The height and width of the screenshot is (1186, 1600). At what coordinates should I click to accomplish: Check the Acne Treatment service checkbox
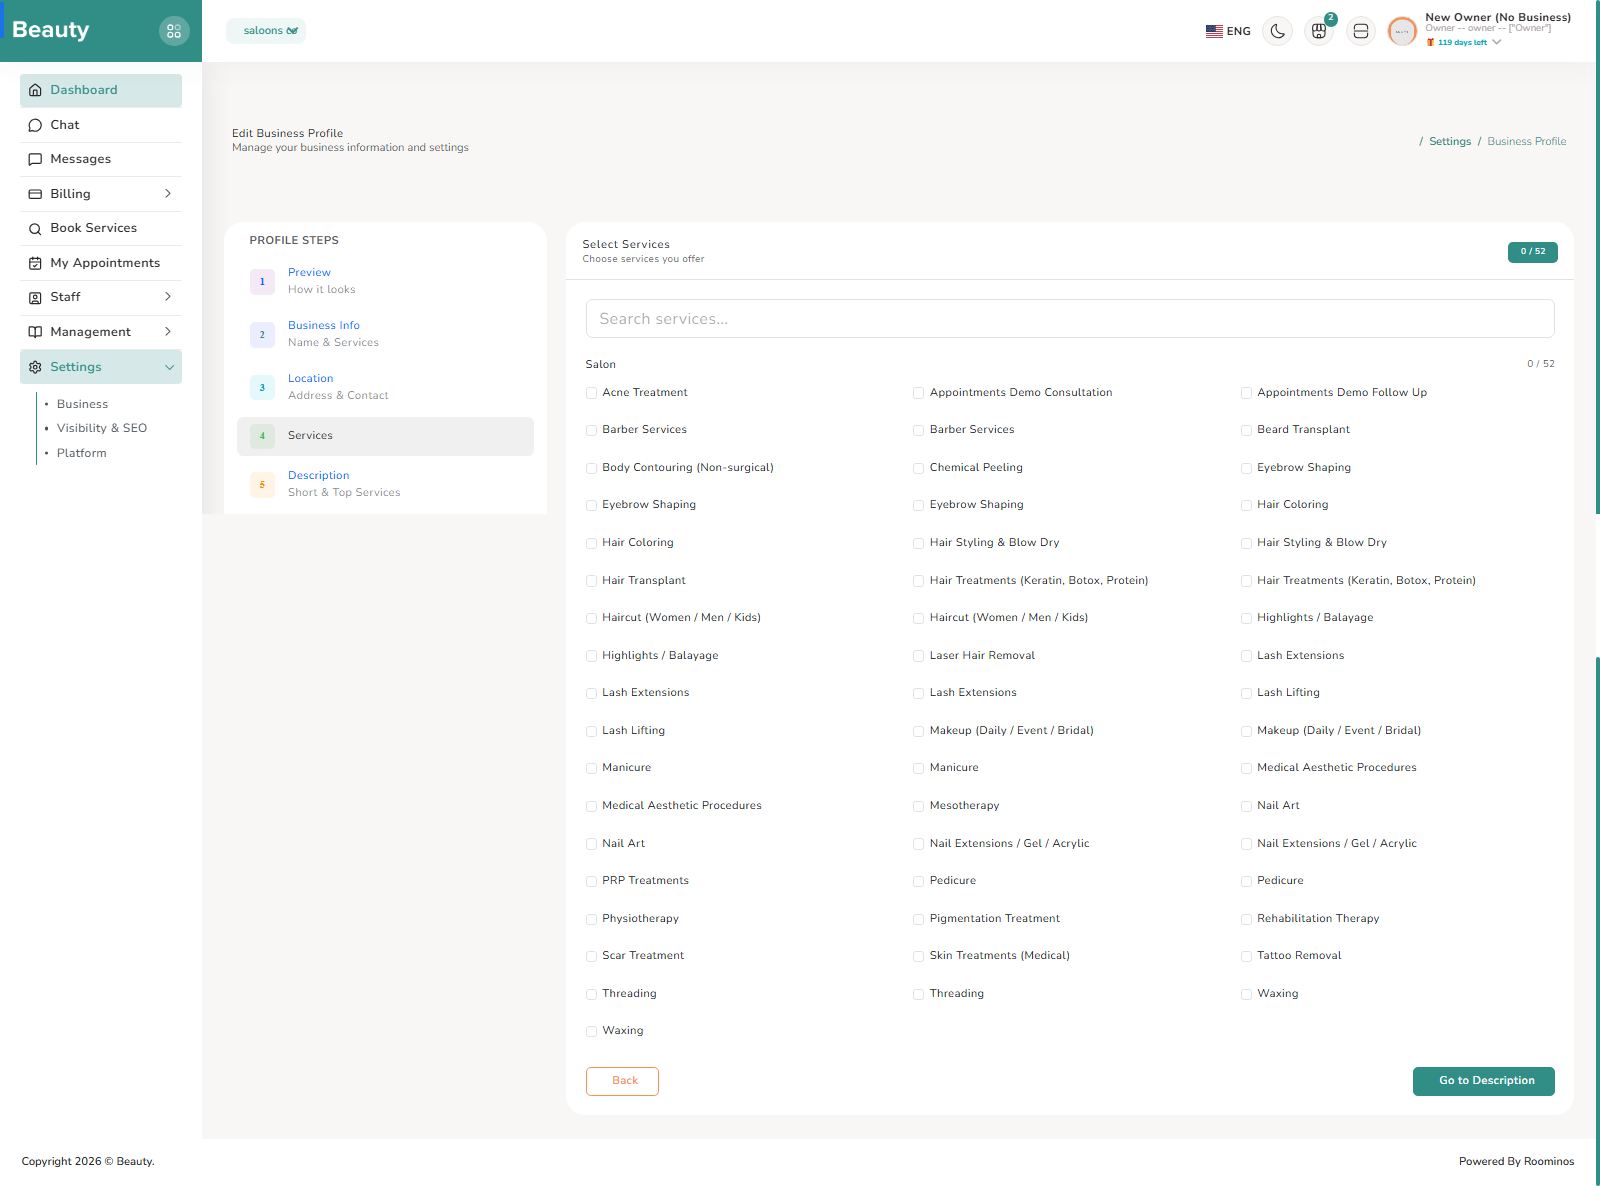click(591, 393)
